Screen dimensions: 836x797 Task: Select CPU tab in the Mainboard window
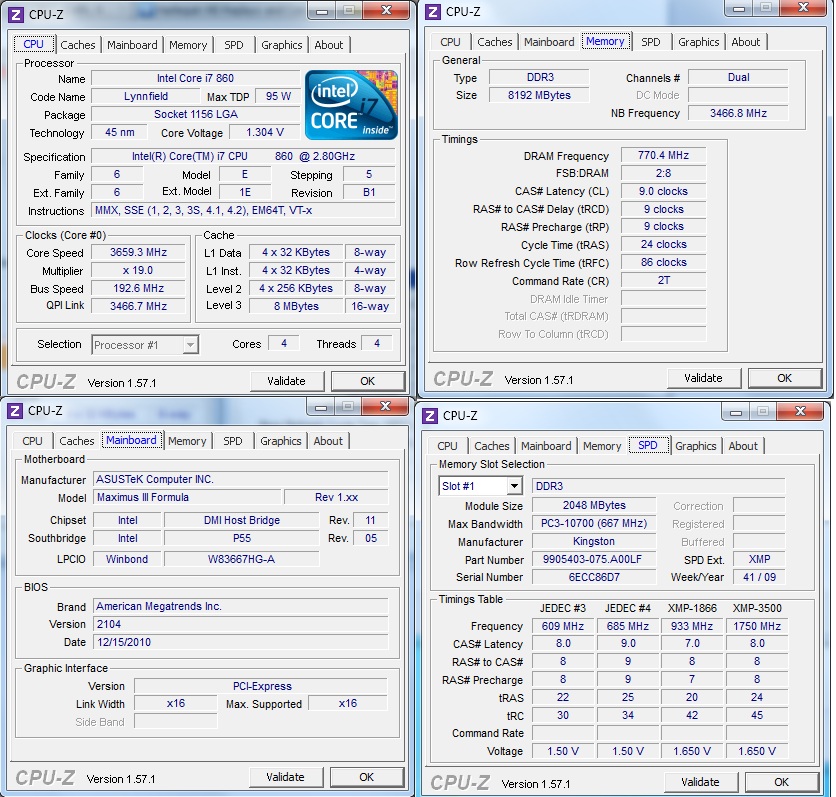click(32, 441)
